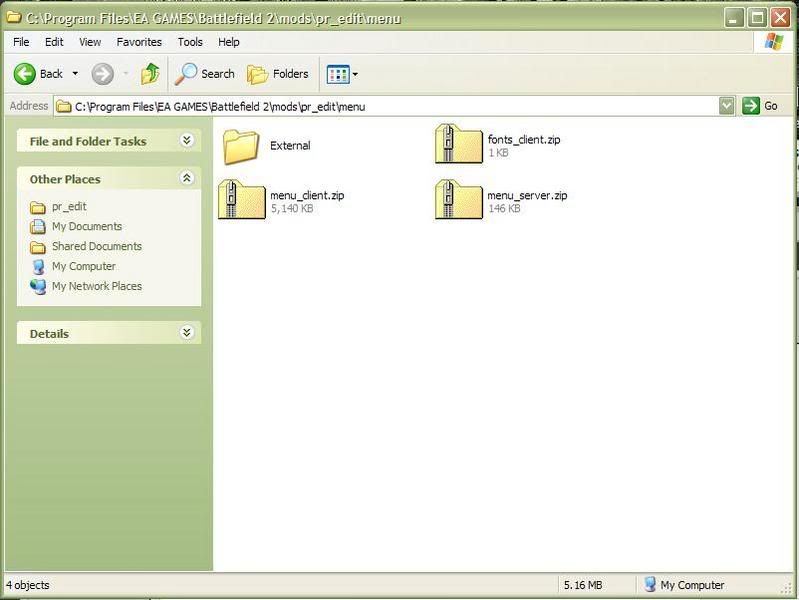Image resolution: width=799 pixels, height=600 pixels.
Task: Select the External folder icon
Action: click(x=241, y=146)
